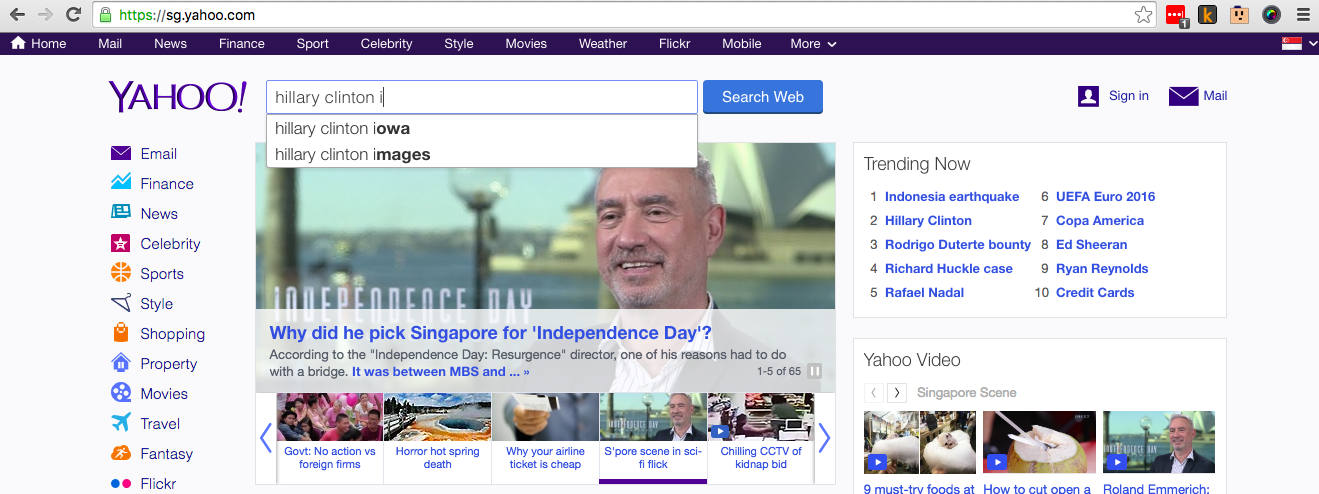Viewport: 1319px width, 494px height.
Task: Select suggestion 'hillary clinton iowa'
Action: (481, 128)
